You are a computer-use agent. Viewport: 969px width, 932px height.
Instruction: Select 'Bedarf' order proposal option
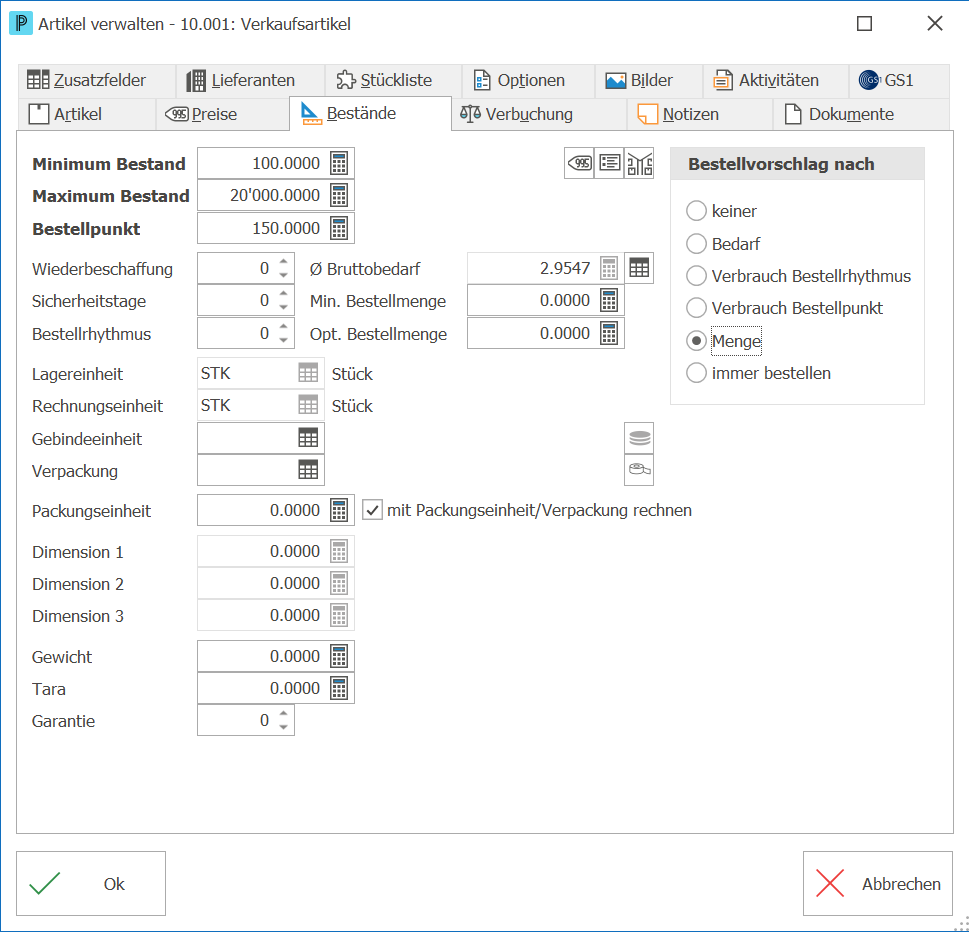[696, 244]
